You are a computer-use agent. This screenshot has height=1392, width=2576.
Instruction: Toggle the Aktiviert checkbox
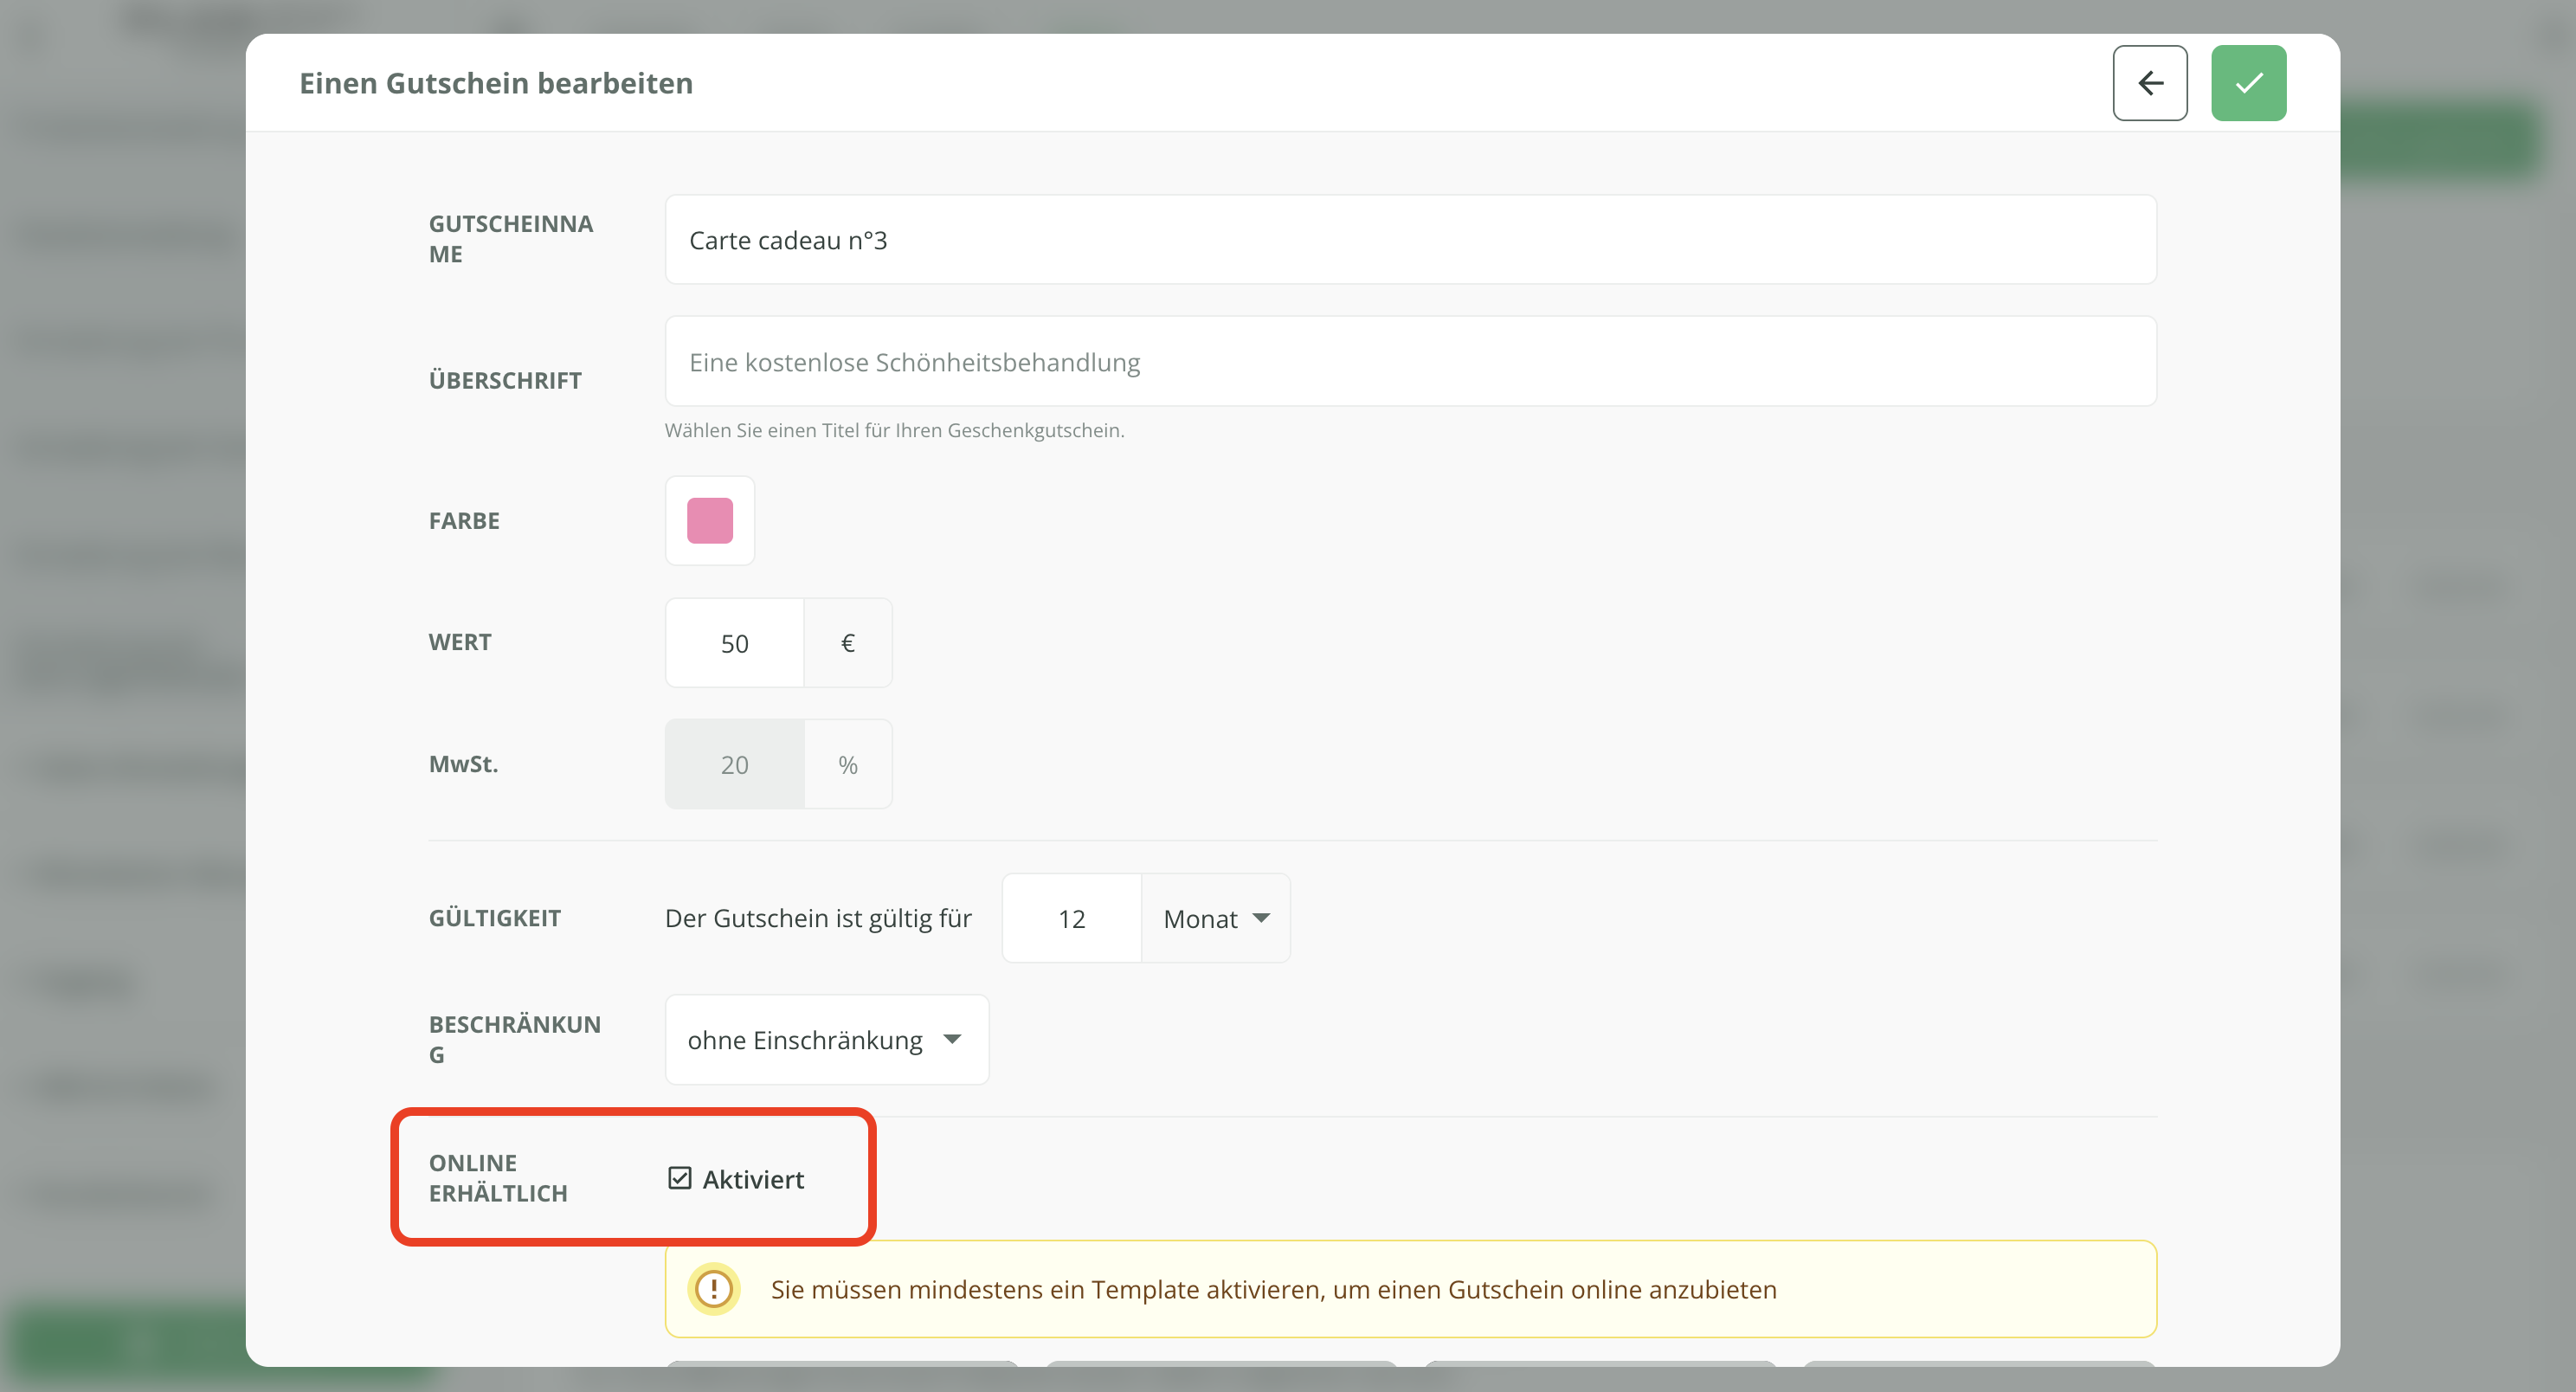(680, 1178)
